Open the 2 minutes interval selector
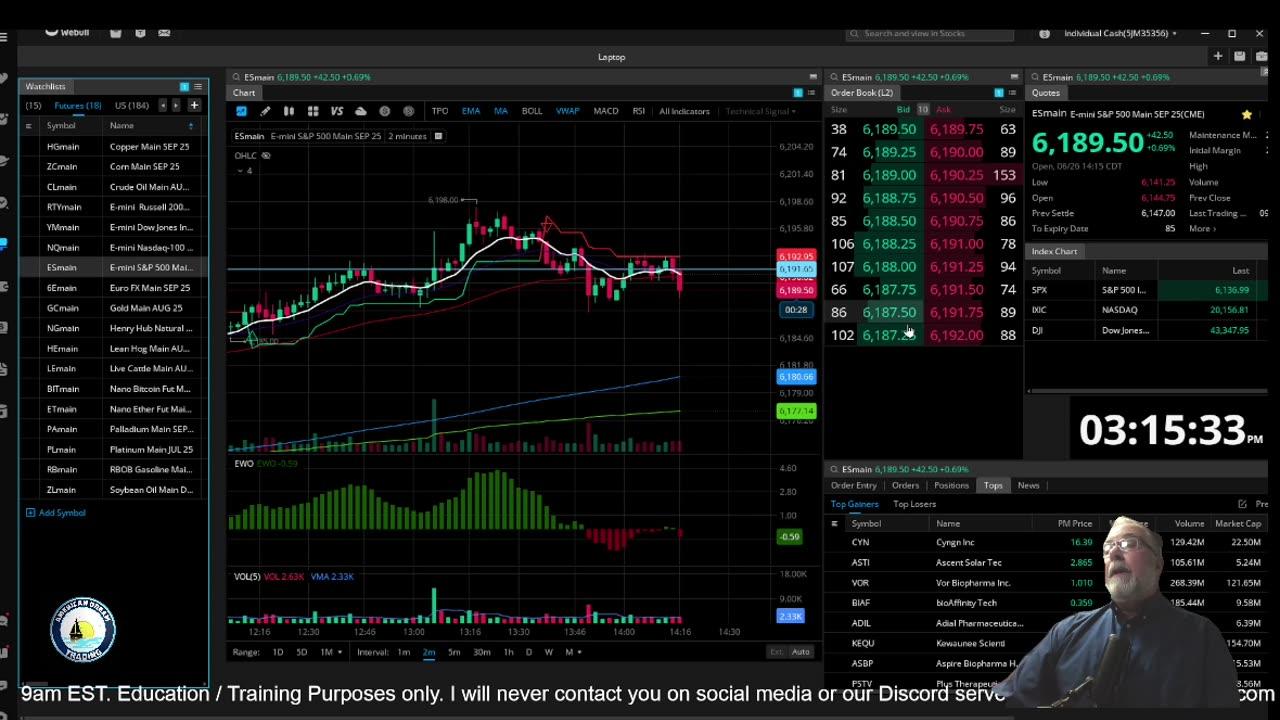The width and height of the screenshot is (1280, 720). (x=407, y=136)
